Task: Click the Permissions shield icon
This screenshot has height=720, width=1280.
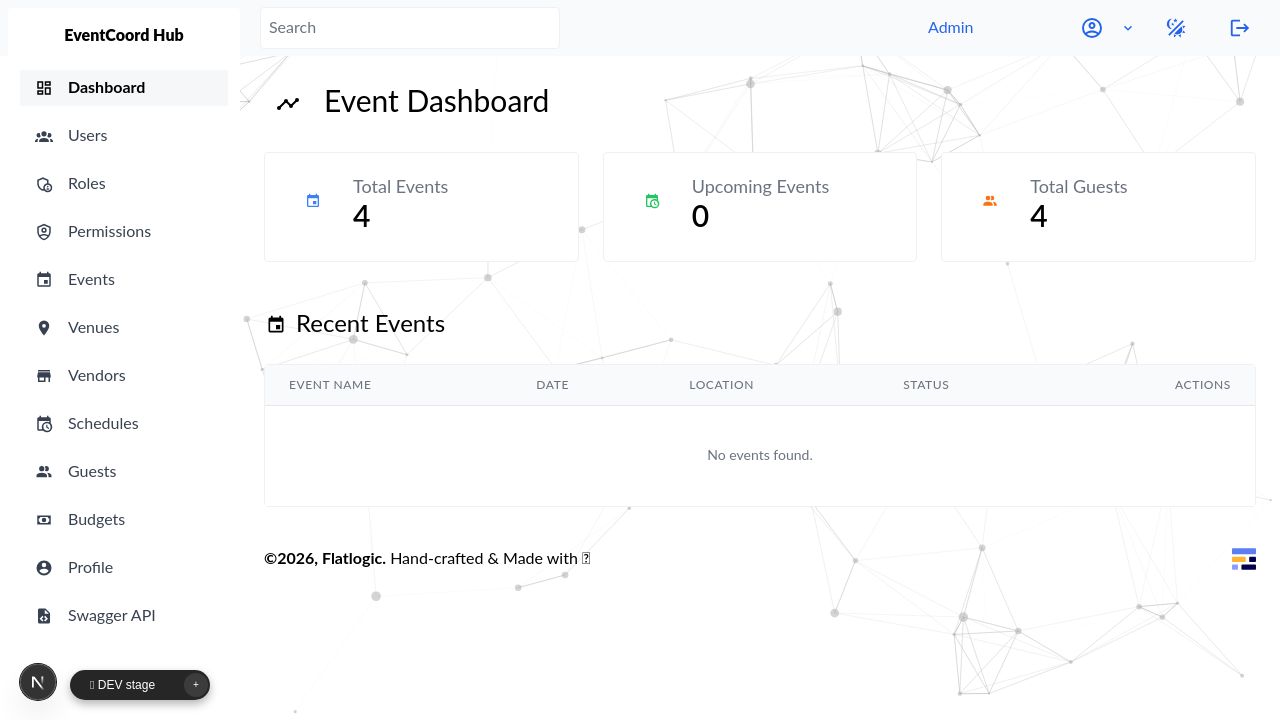Action: click(x=44, y=232)
